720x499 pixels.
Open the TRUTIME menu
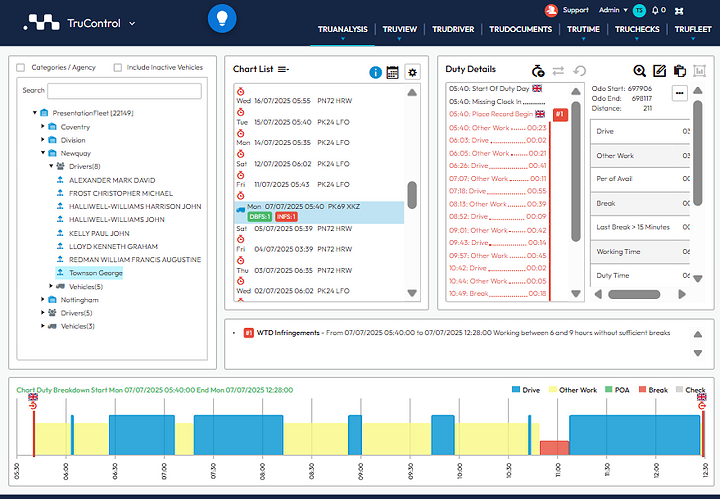tap(583, 29)
